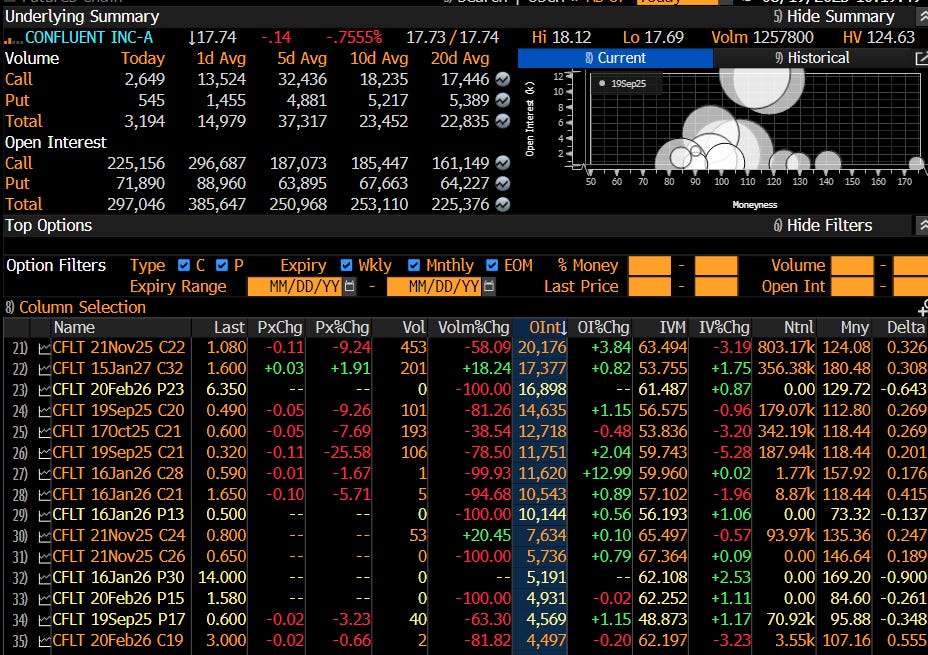928x655 pixels.
Task: Click the Px%Chg column header
Action: tap(341, 327)
